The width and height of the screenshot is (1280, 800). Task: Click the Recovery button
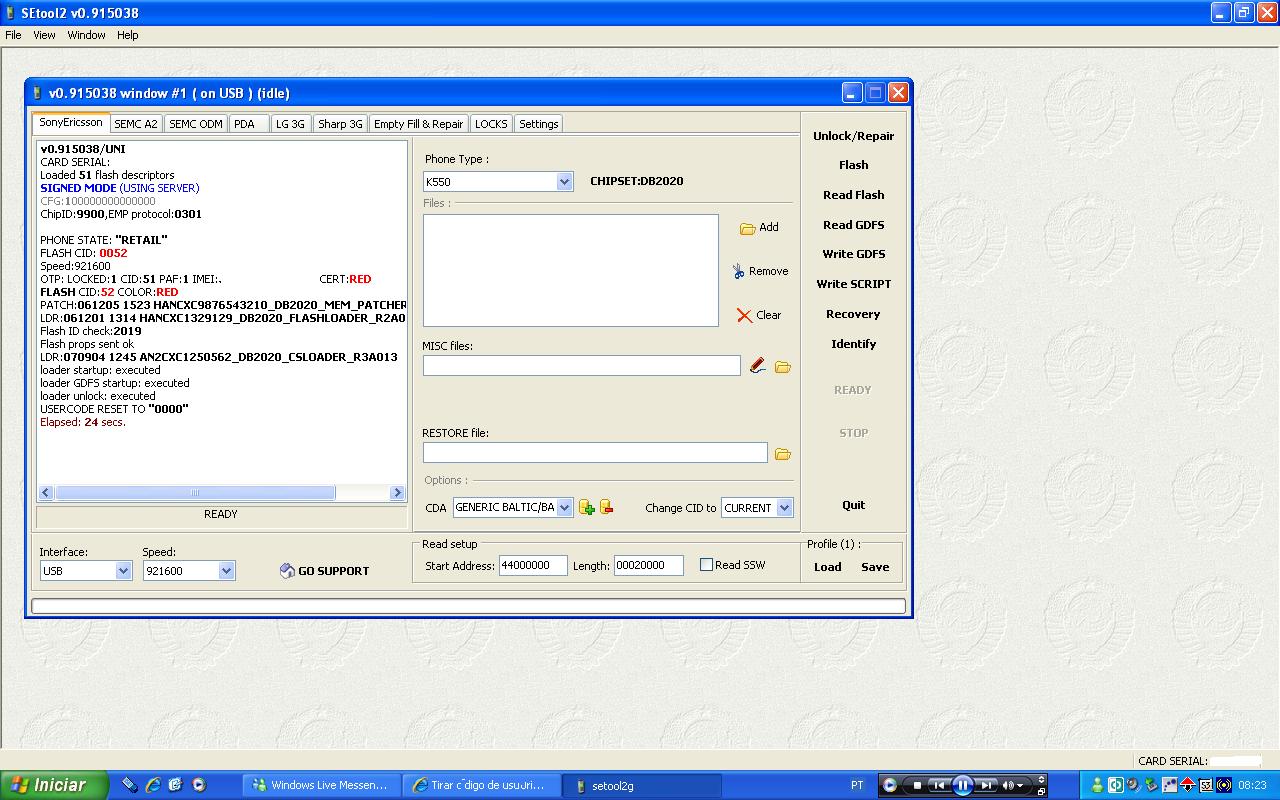point(853,314)
